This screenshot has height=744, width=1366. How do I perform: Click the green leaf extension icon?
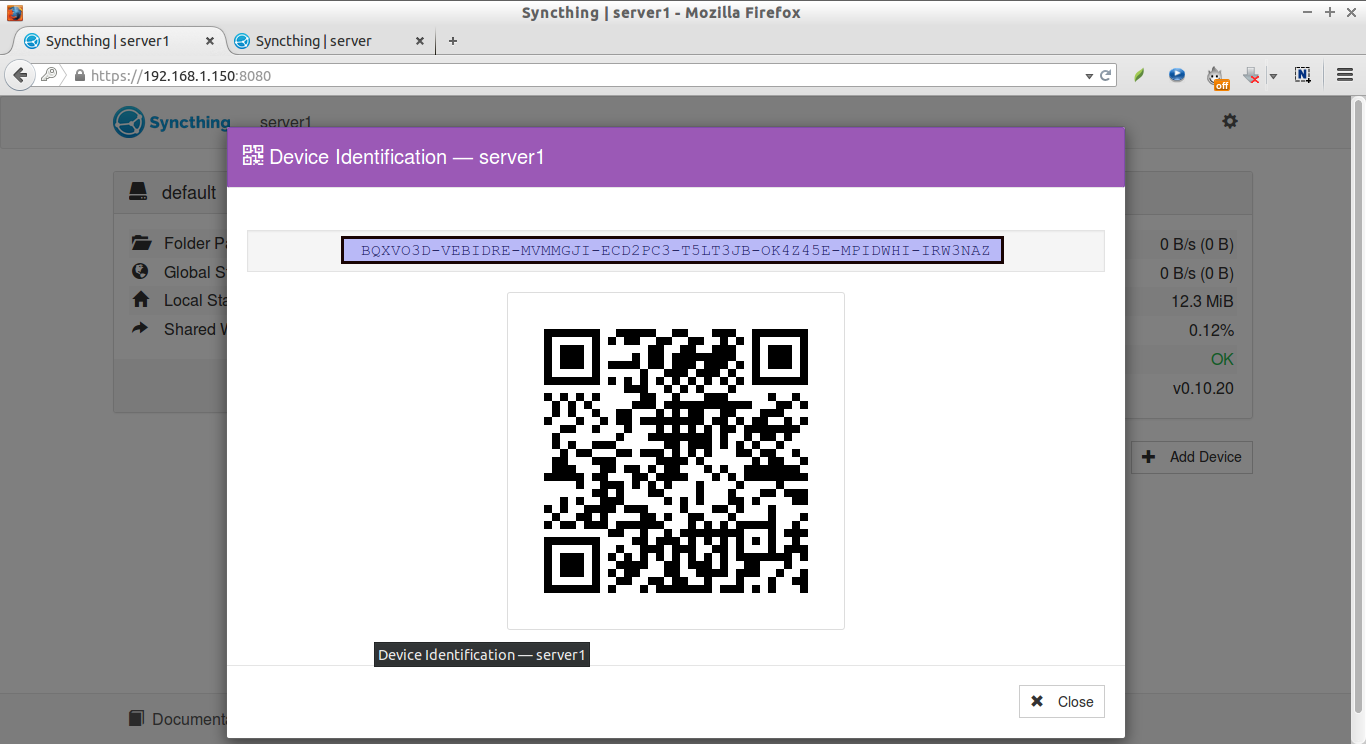pos(1139,75)
